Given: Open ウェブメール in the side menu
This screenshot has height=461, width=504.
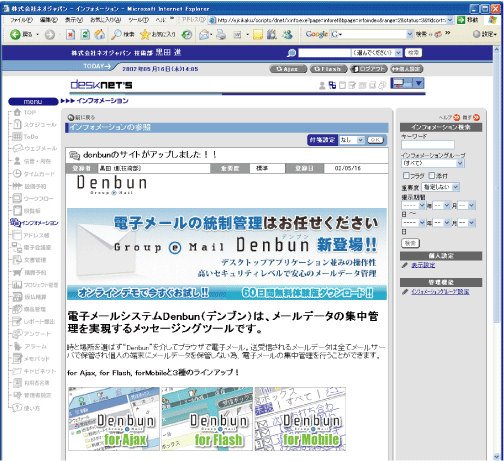Looking at the screenshot, I should (35, 149).
